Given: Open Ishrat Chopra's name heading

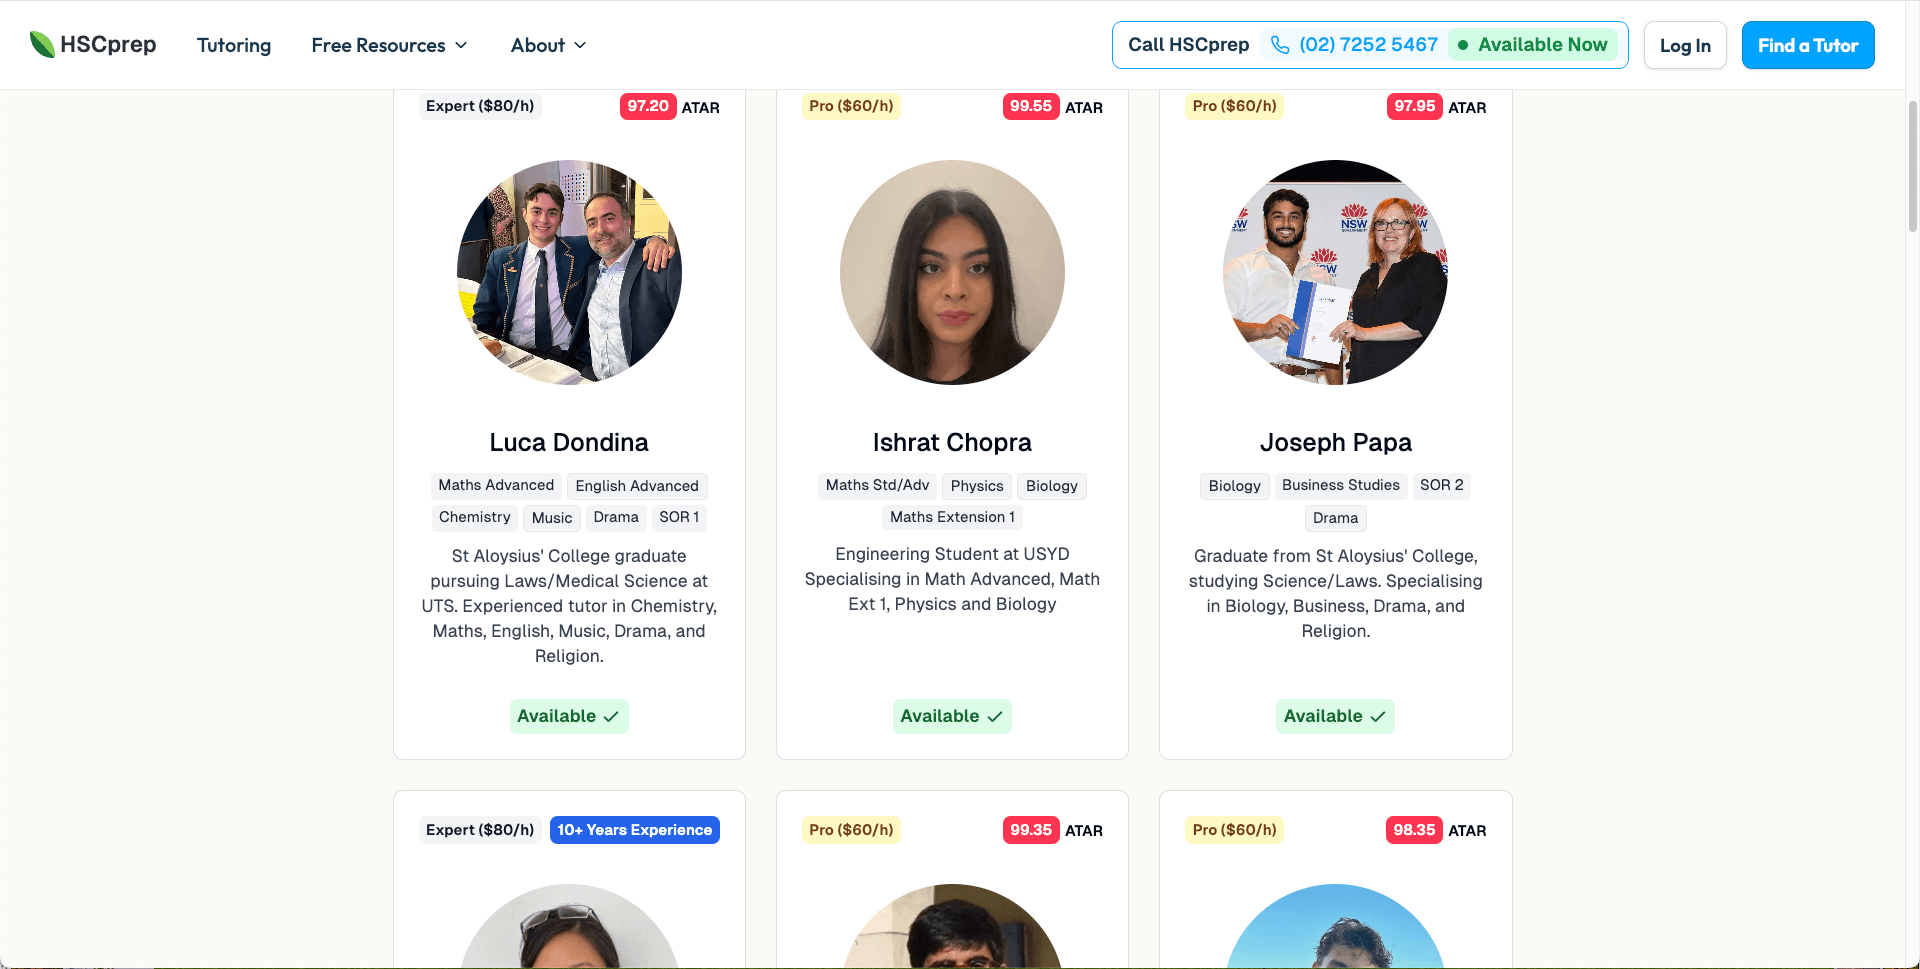Looking at the screenshot, I should click(952, 442).
